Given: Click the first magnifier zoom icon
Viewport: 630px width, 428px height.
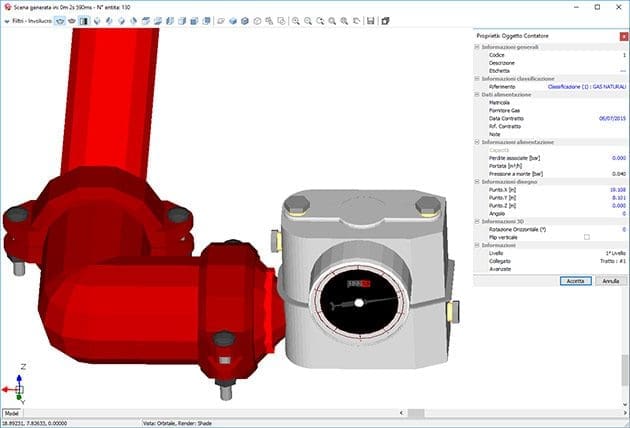Looking at the screenshot, I should pos(295,20).
